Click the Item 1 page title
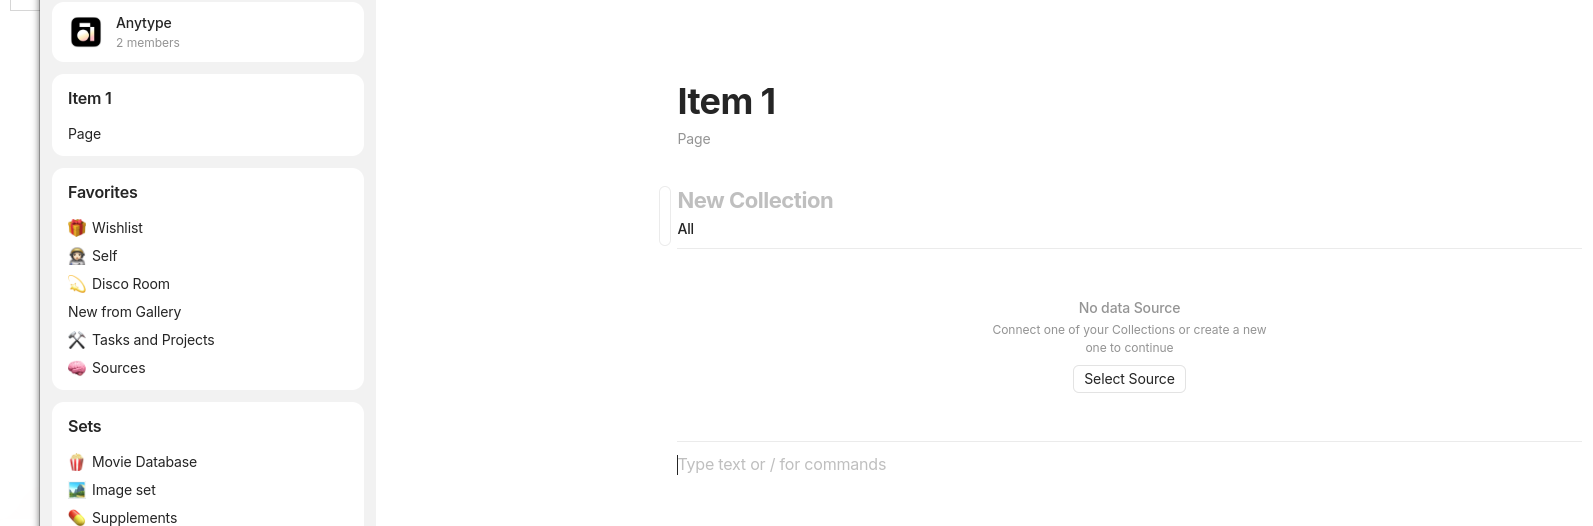This screenshot has height=526, width=1593. [727, 101]
